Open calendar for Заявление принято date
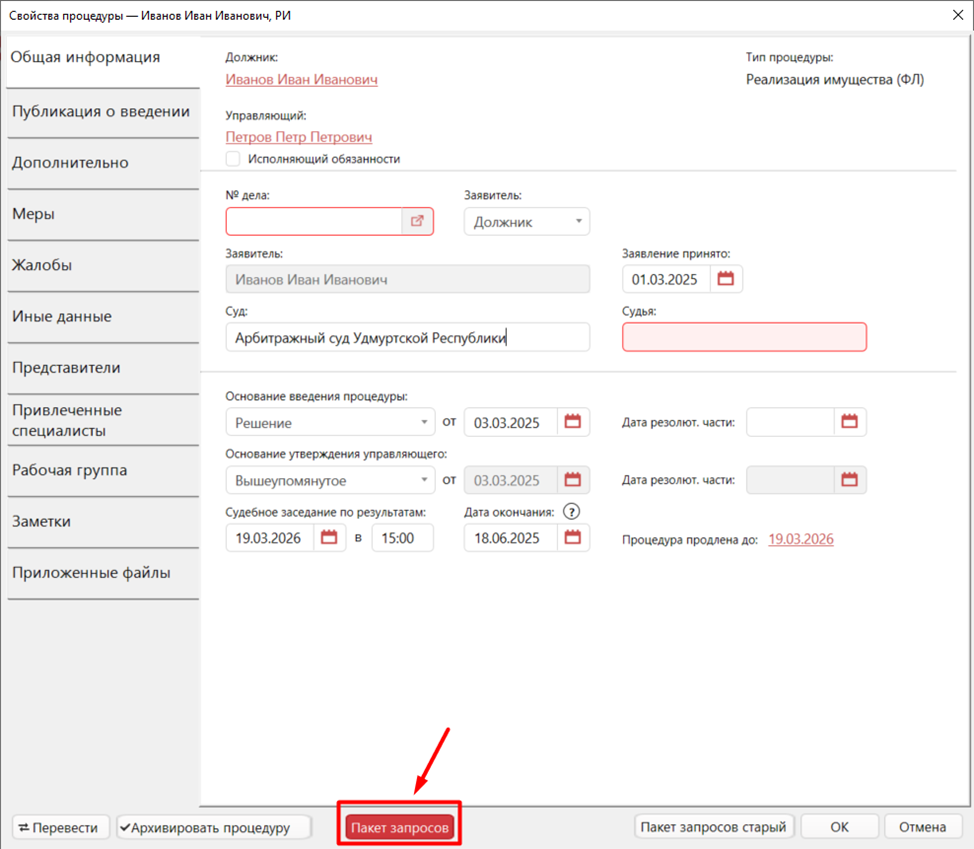This screenshot has width=974, height=849. 726,279
